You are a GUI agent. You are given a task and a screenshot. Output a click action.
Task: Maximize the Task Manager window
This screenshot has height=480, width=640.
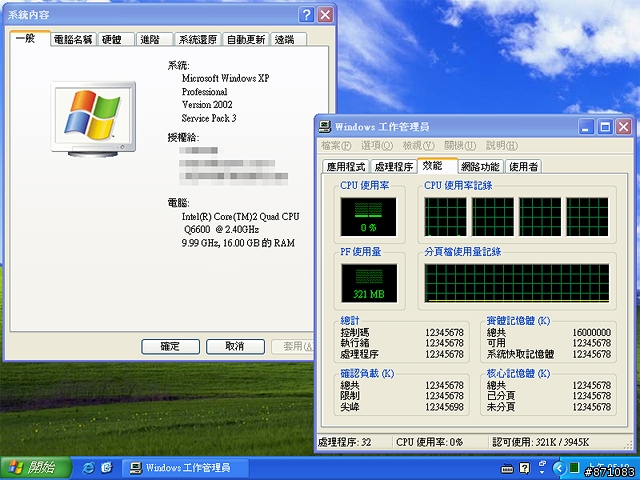(x=605, y=127)
